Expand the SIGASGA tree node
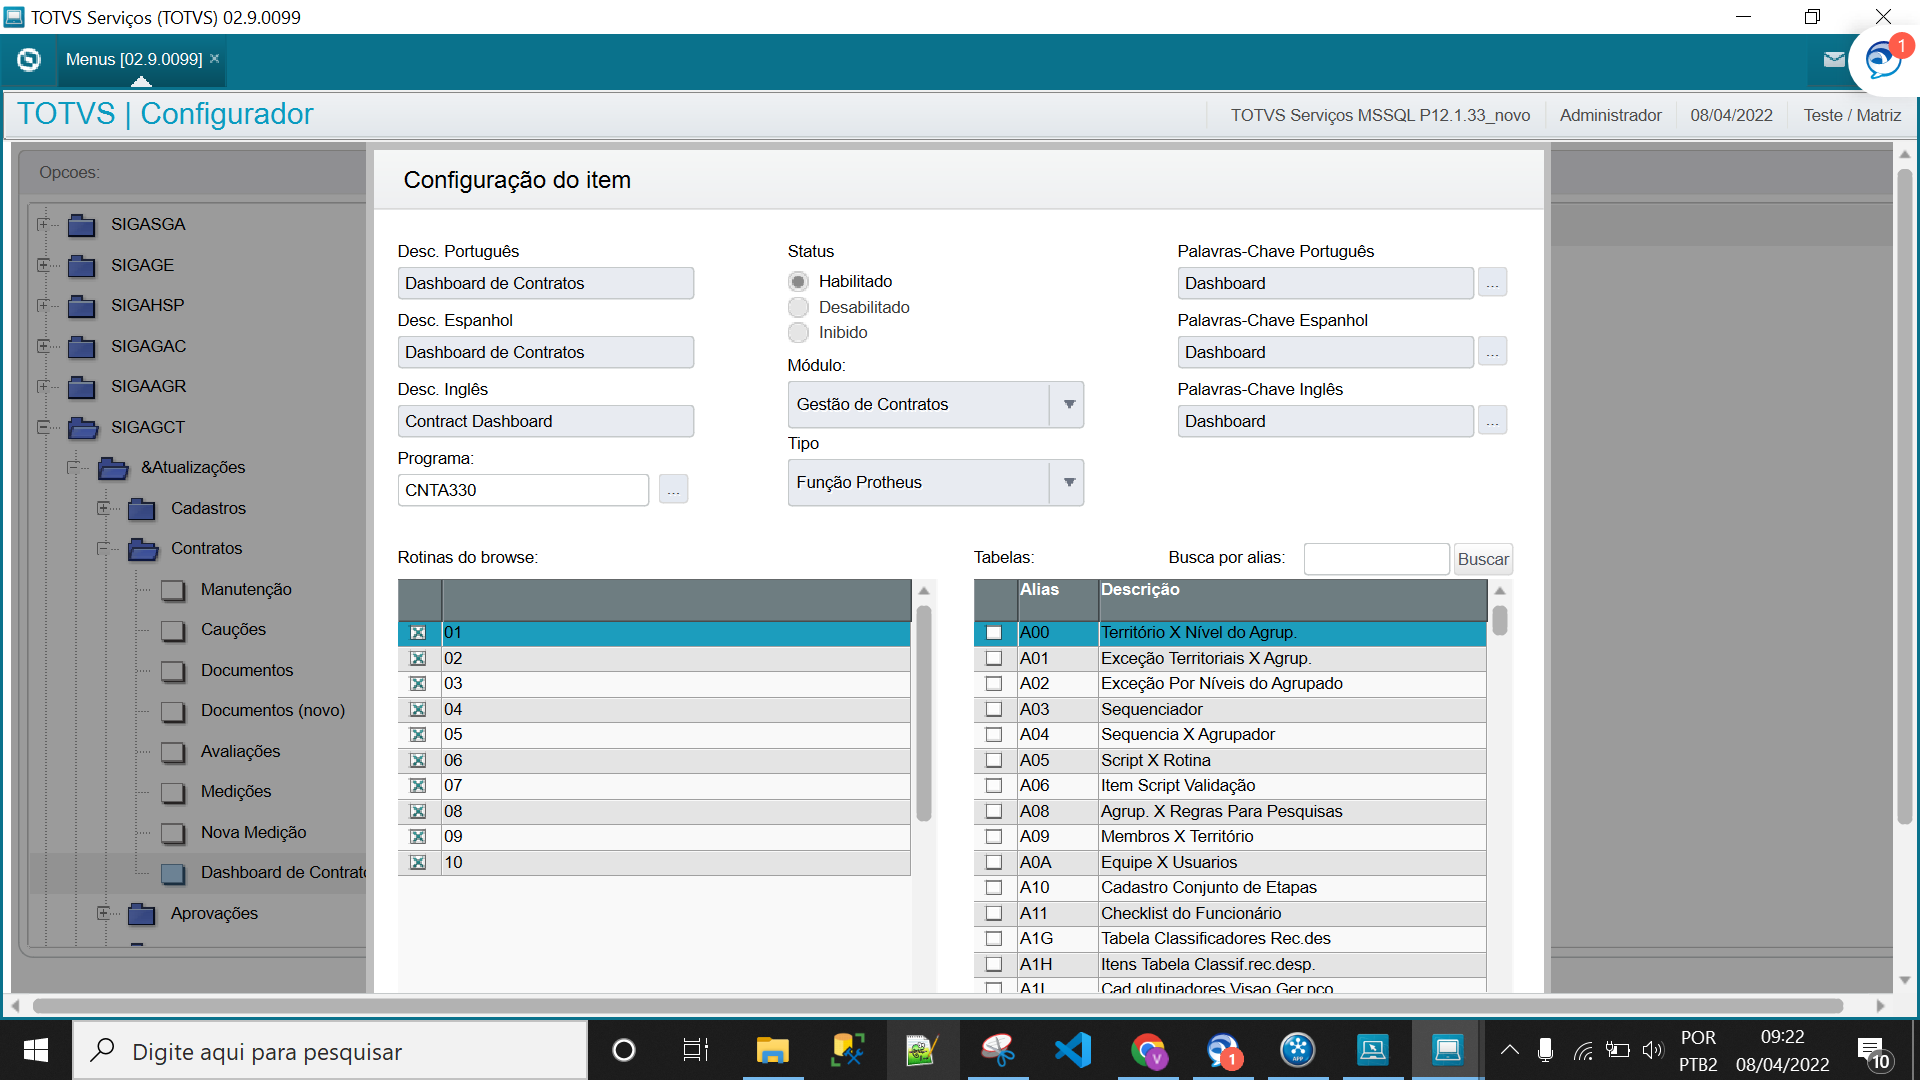1920x1080 pixels. (x=42, y=224)
